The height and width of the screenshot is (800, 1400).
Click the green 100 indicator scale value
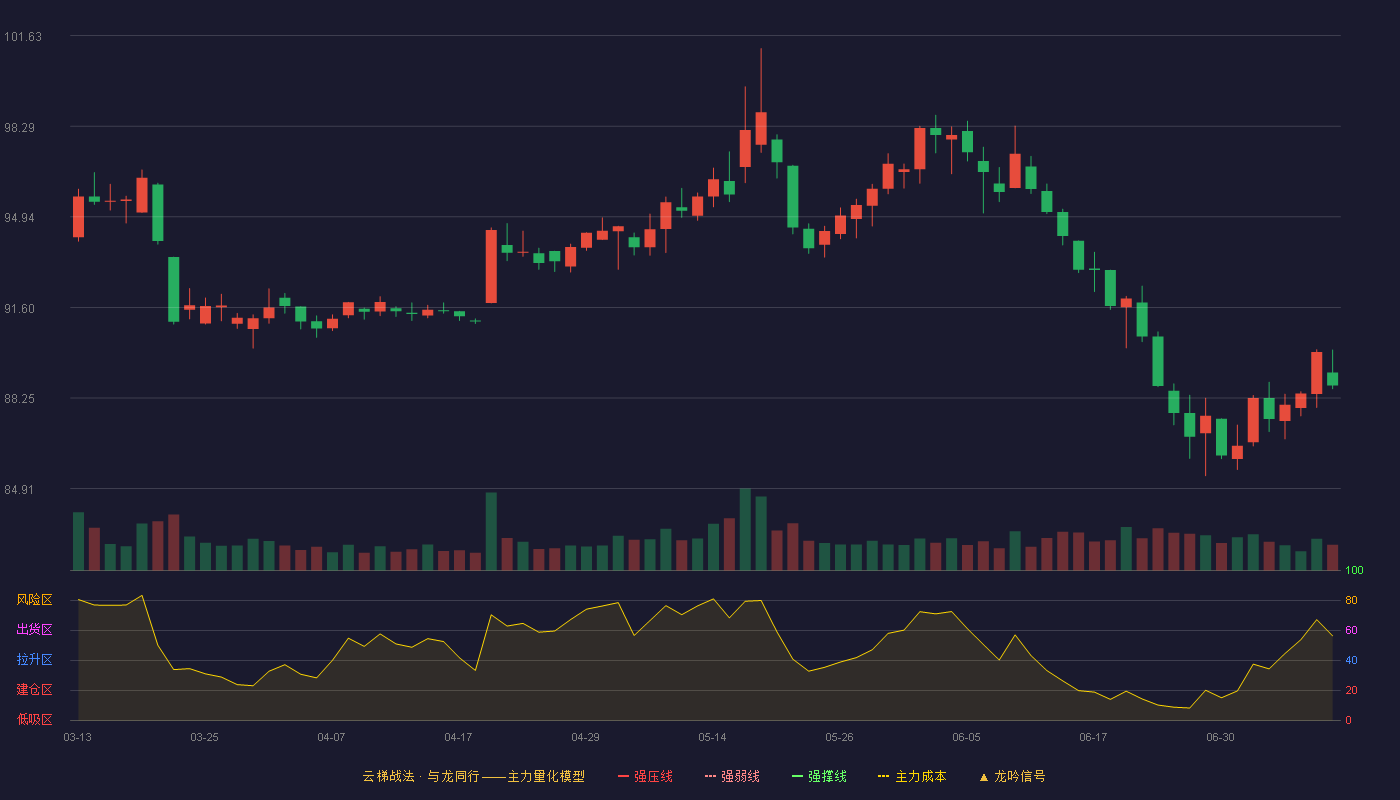coord(1354,571)
